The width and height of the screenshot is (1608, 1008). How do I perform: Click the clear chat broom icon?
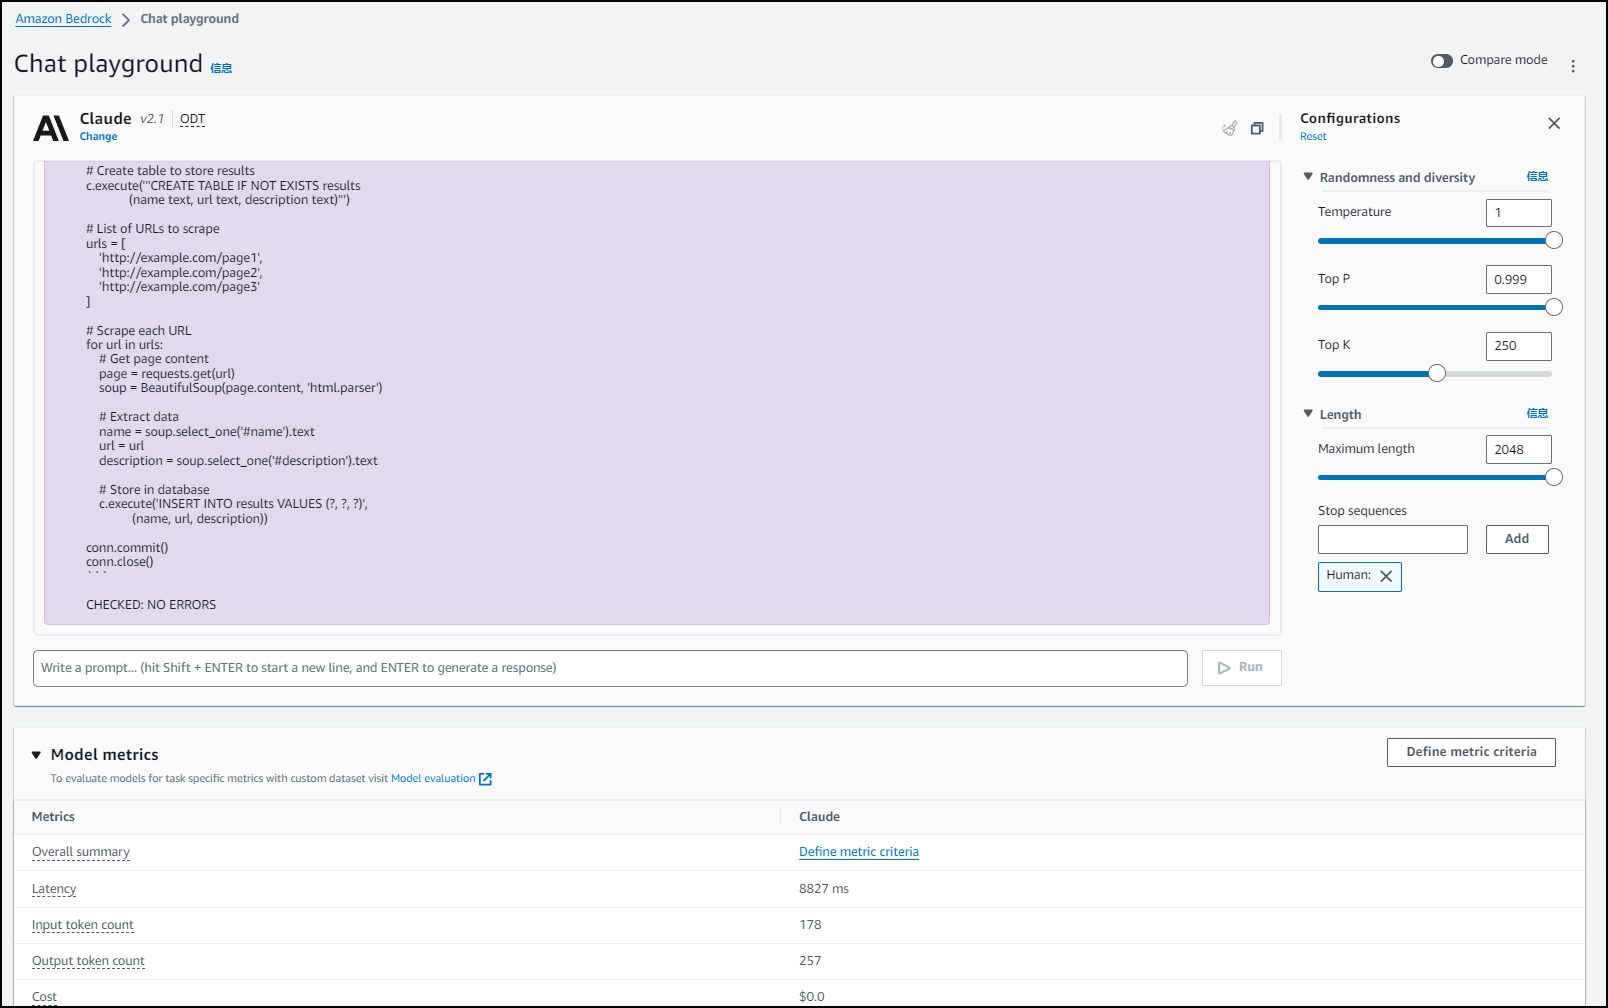(1229, 128)
